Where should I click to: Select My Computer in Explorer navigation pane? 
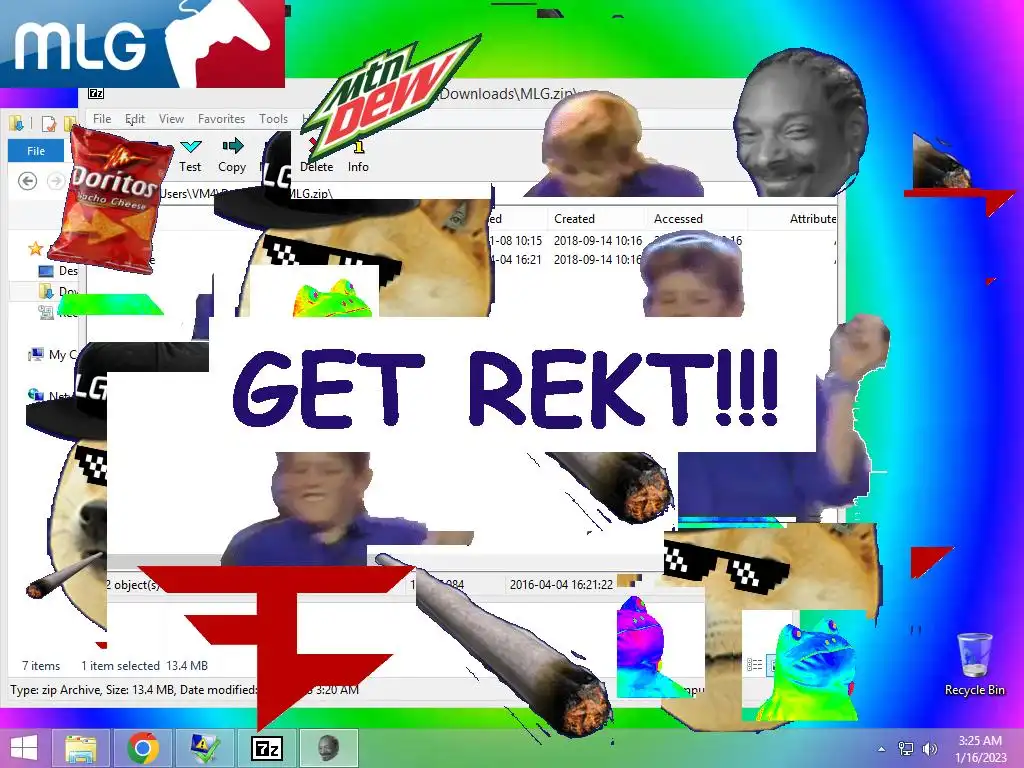tap(52, 355)
